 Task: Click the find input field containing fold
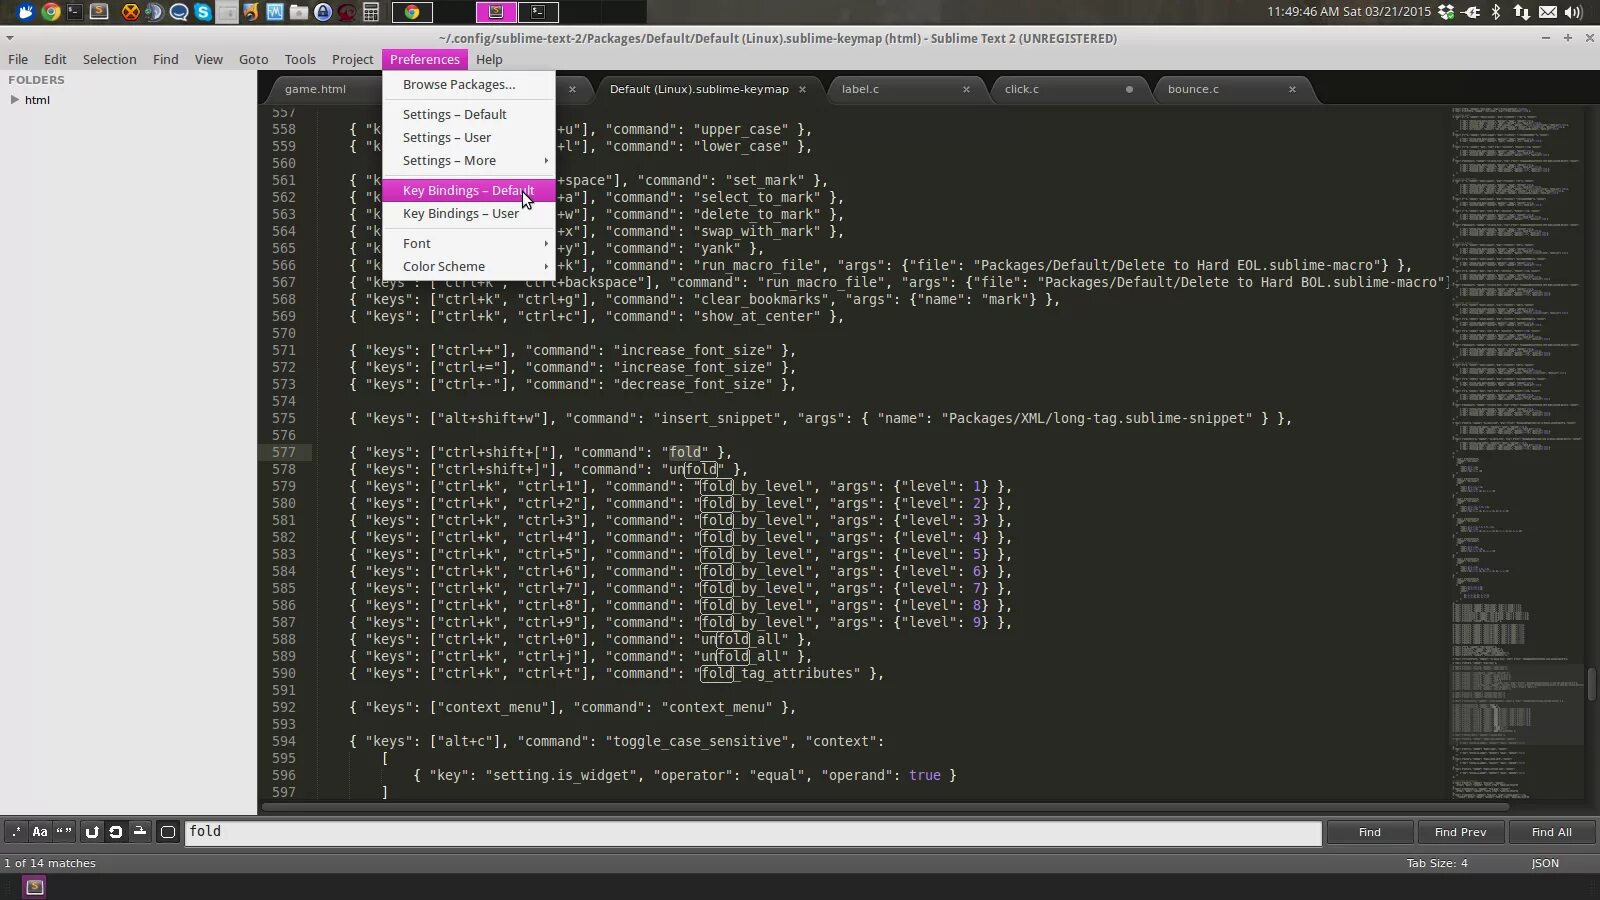[753, 833]
